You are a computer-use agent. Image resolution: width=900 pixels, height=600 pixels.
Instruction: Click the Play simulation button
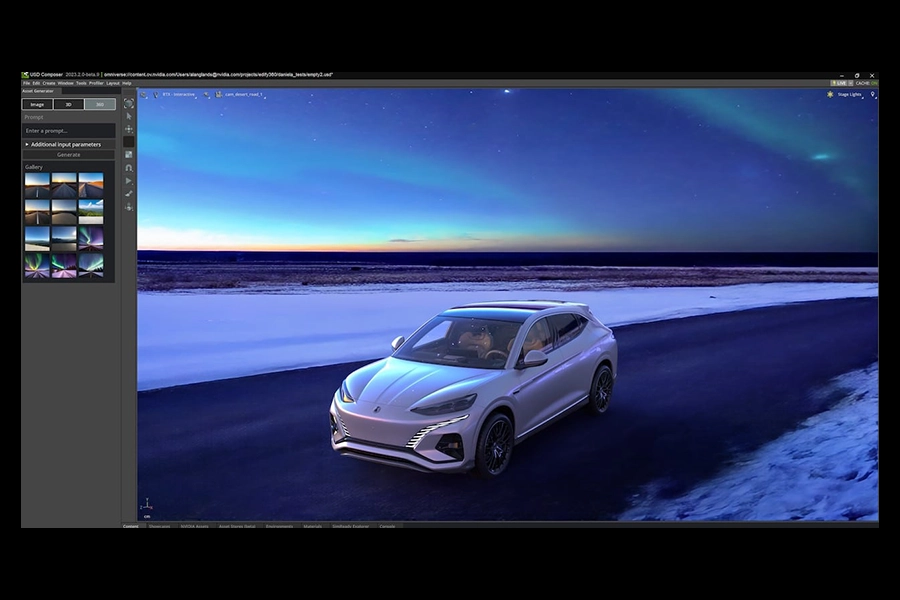click(129, 181)
